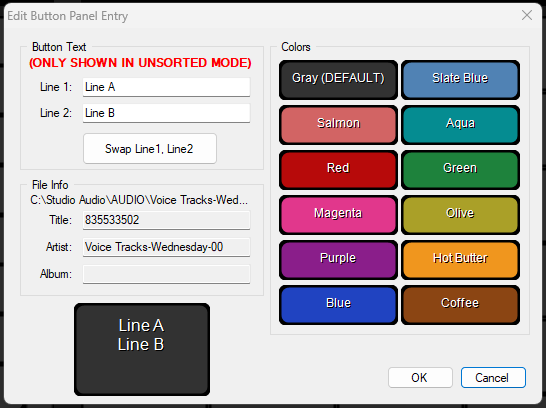Select the Blue color swatch
The height and width of the screenshot is (408, 546).
click(x=338, y=305)
